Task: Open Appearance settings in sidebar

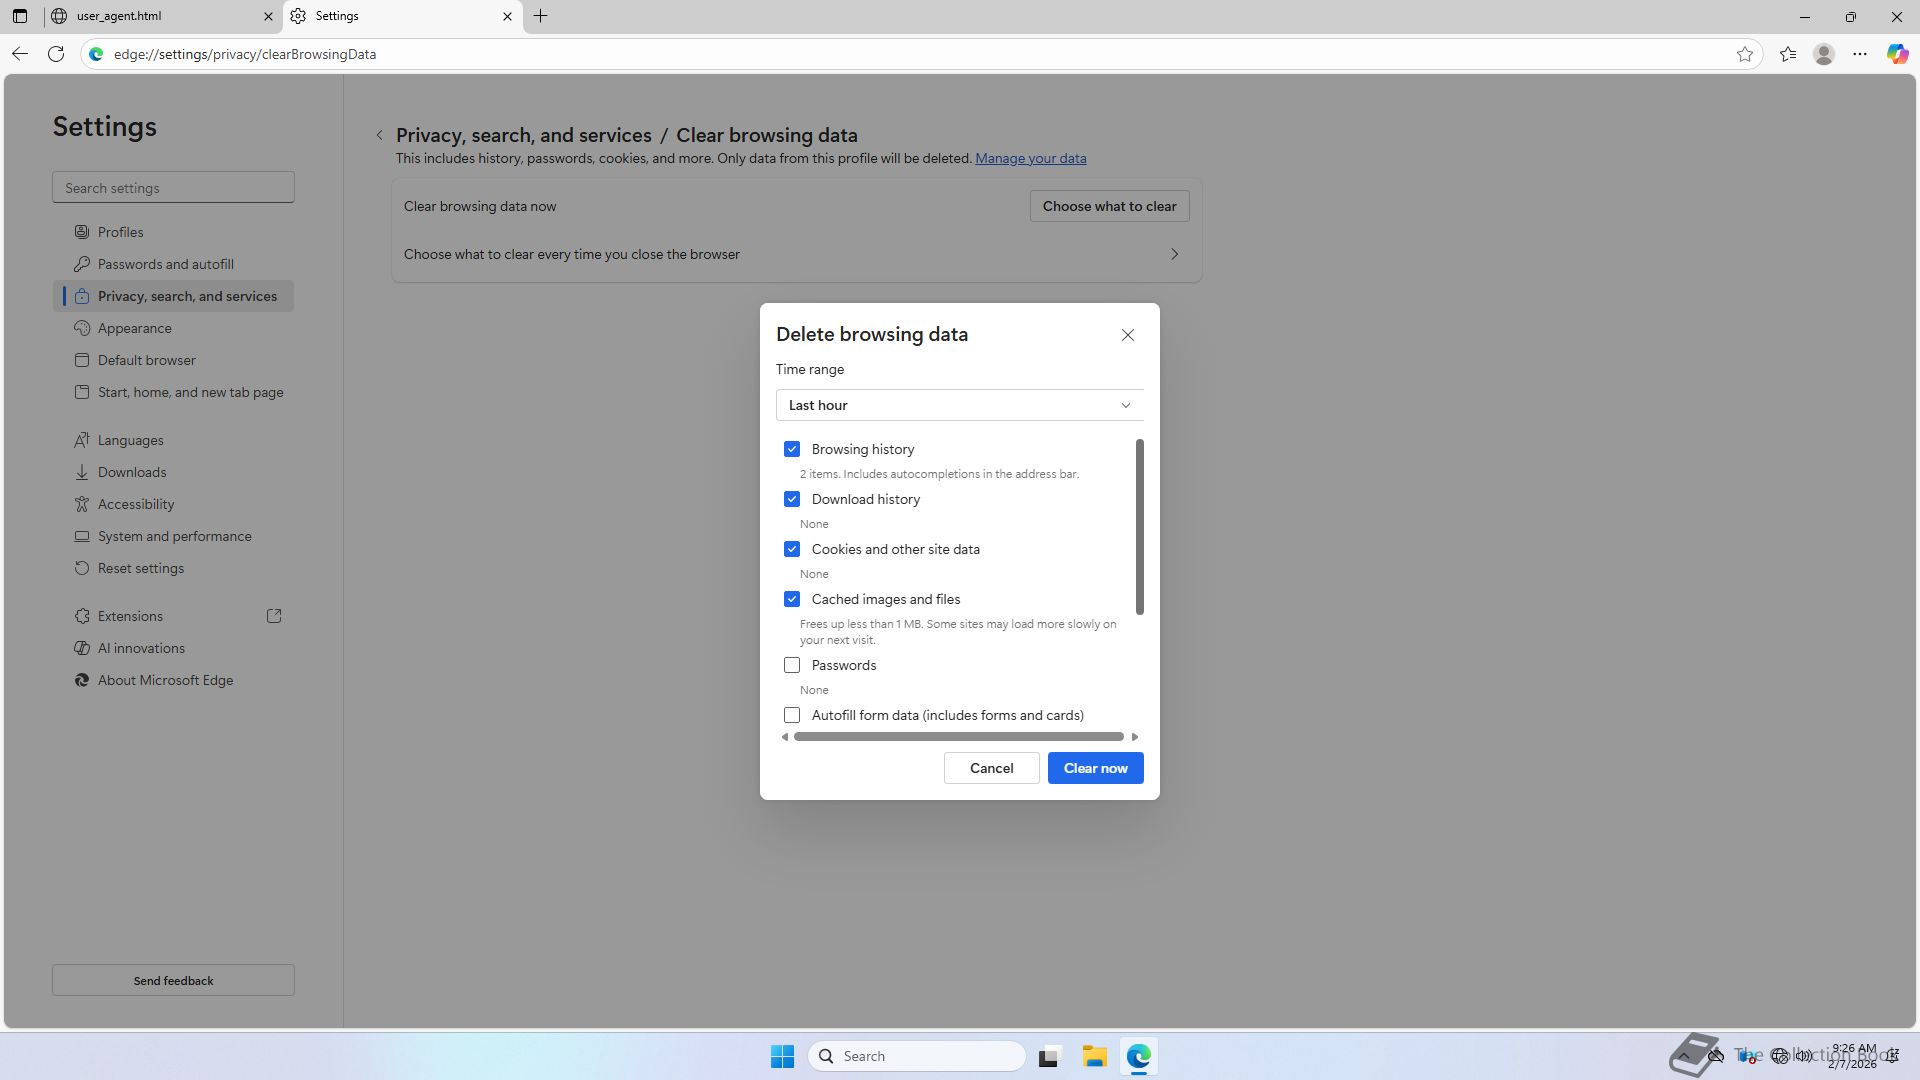Action: coord(134,328)
